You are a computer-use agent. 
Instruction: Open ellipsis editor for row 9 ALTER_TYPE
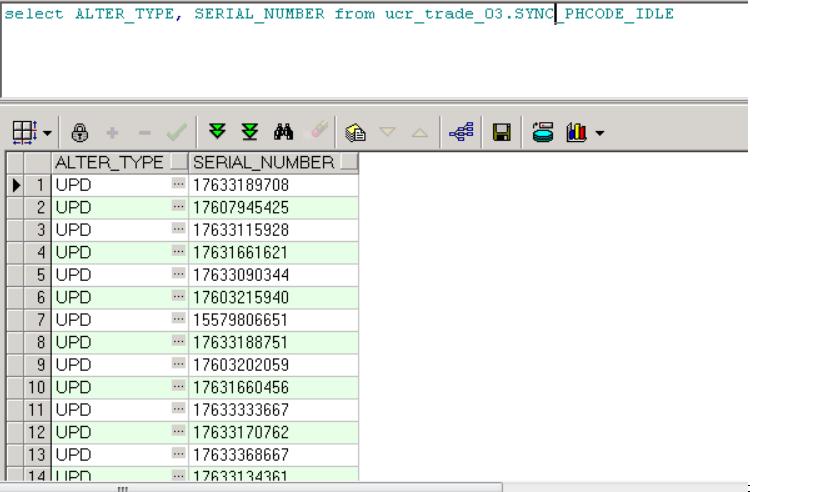179,364
